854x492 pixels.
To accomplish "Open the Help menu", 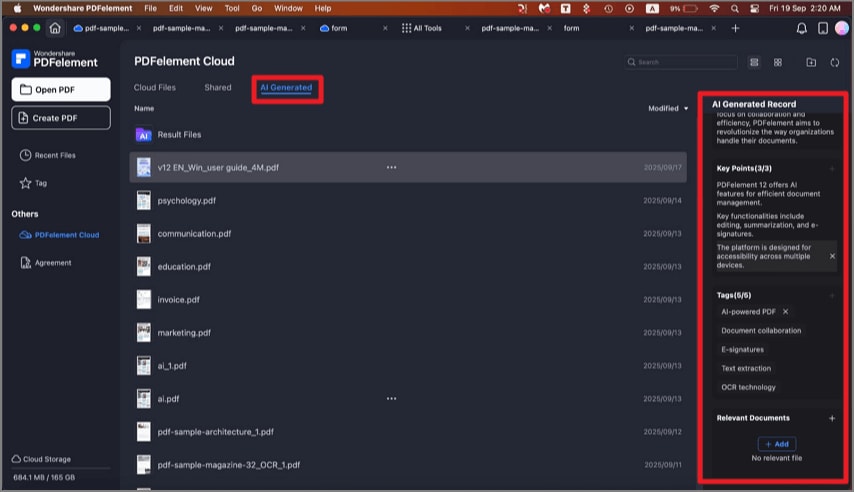I will [x=322, y=8].
